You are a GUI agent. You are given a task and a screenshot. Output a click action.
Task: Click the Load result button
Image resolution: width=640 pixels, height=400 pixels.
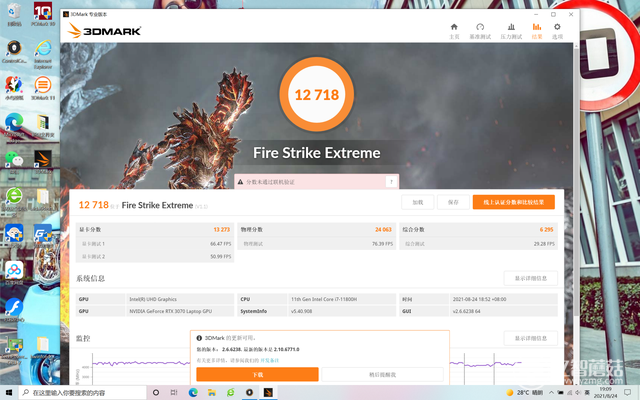(x=418, y=202)
